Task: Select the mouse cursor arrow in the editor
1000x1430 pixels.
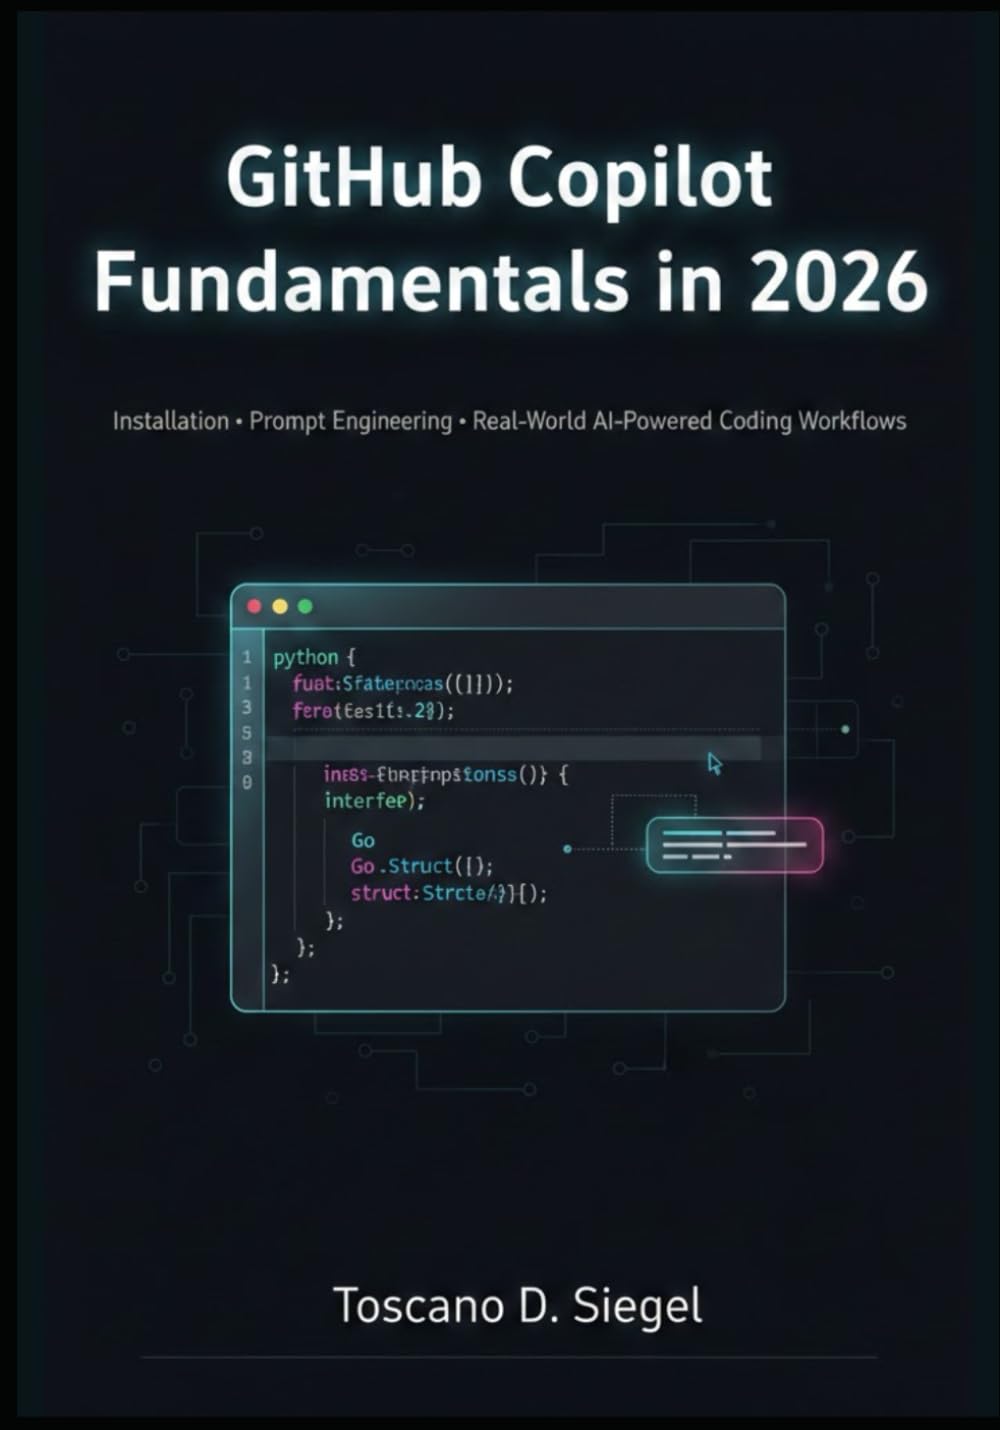Action: [x=714, y=763]
